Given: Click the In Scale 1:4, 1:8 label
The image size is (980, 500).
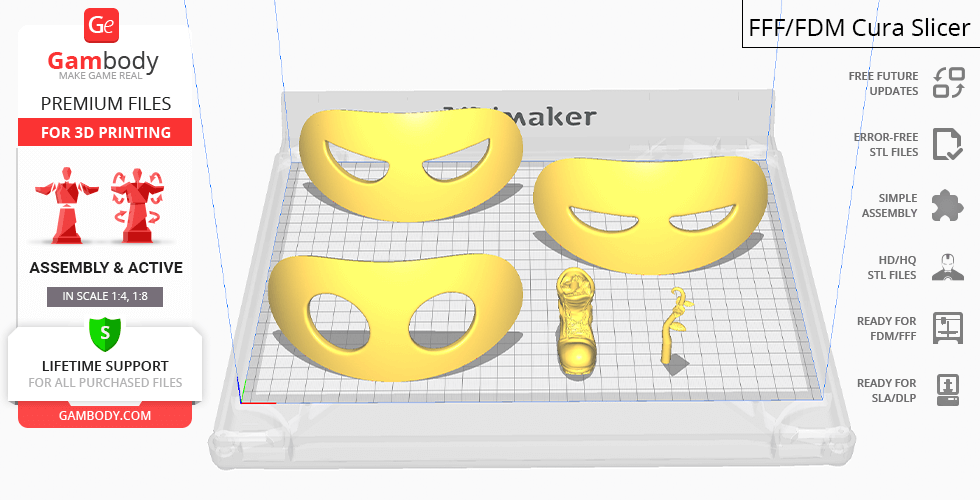Looking at the screenshot, I should [105, 296].
